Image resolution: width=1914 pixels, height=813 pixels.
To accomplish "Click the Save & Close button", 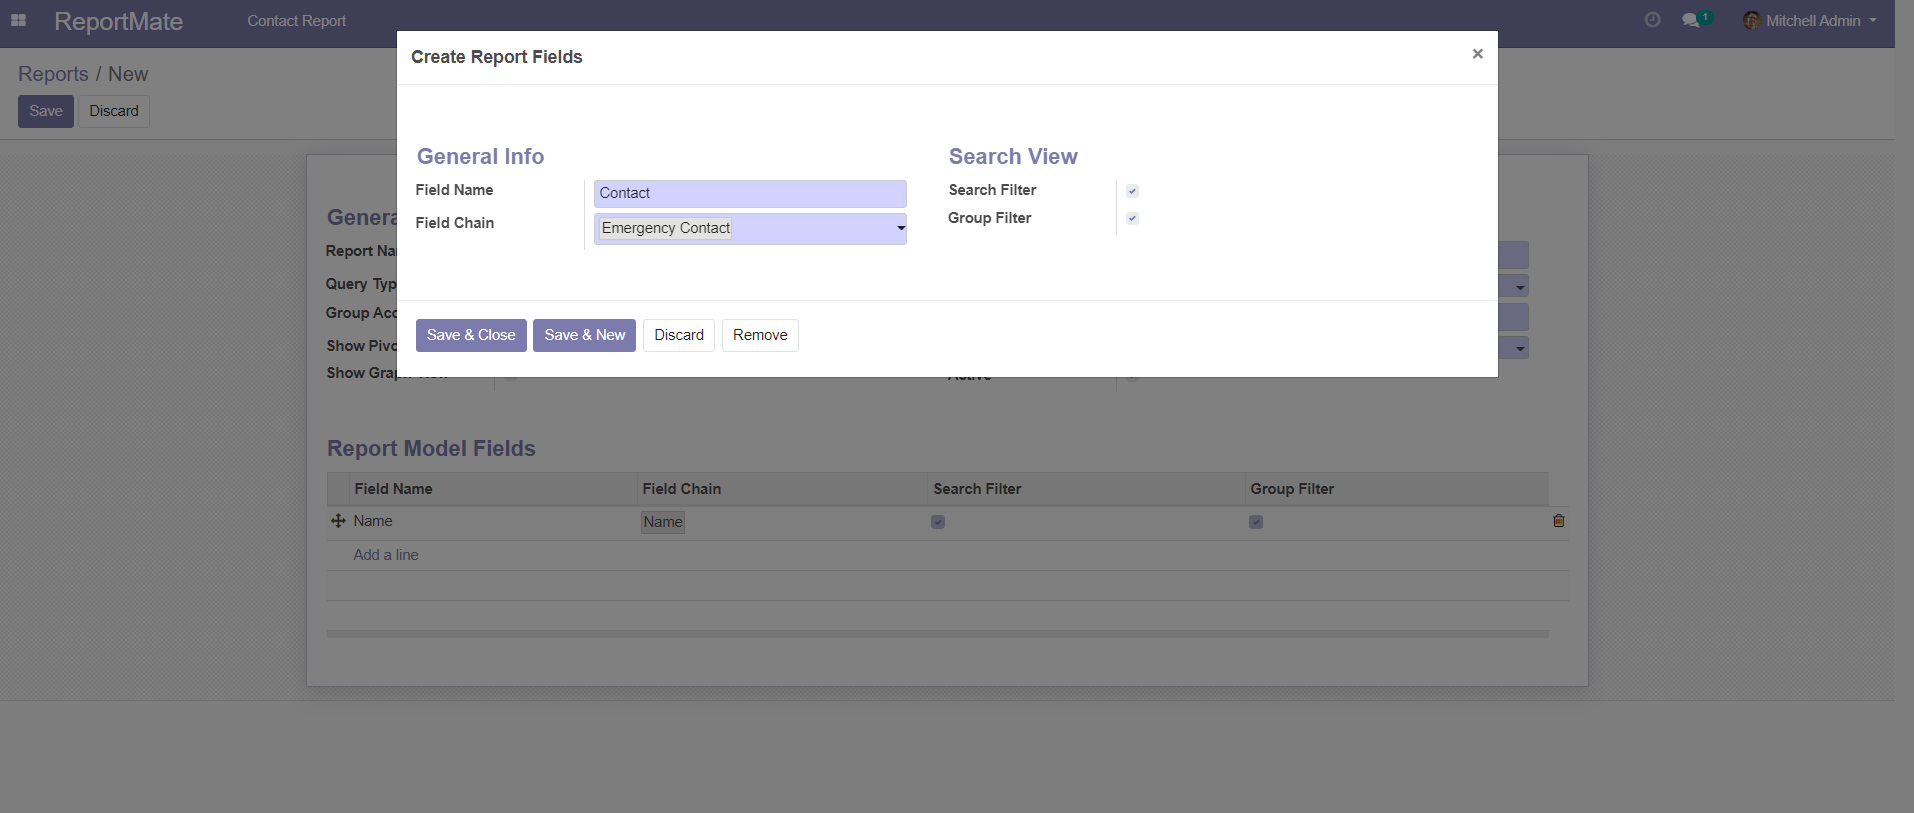I will point(471,335).
